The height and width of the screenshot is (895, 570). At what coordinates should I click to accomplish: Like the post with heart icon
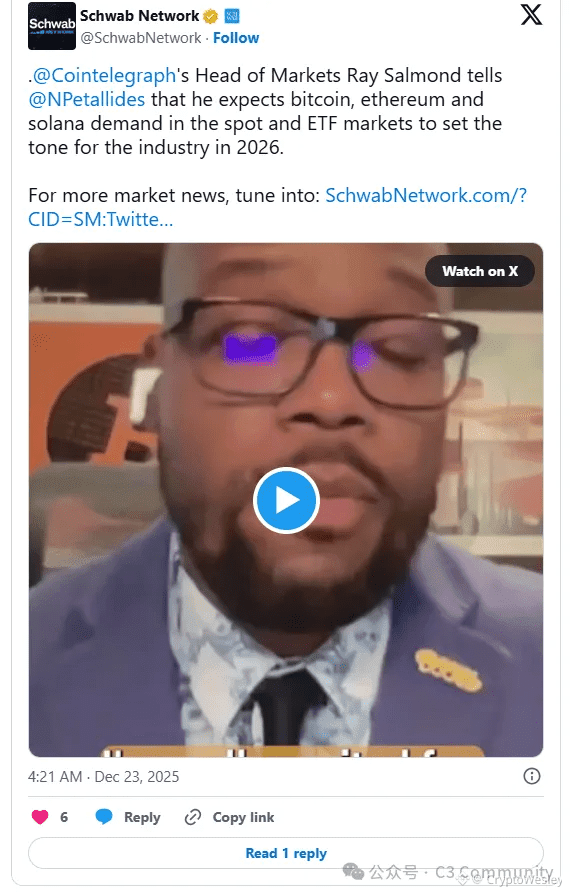(x=40, y=817)
